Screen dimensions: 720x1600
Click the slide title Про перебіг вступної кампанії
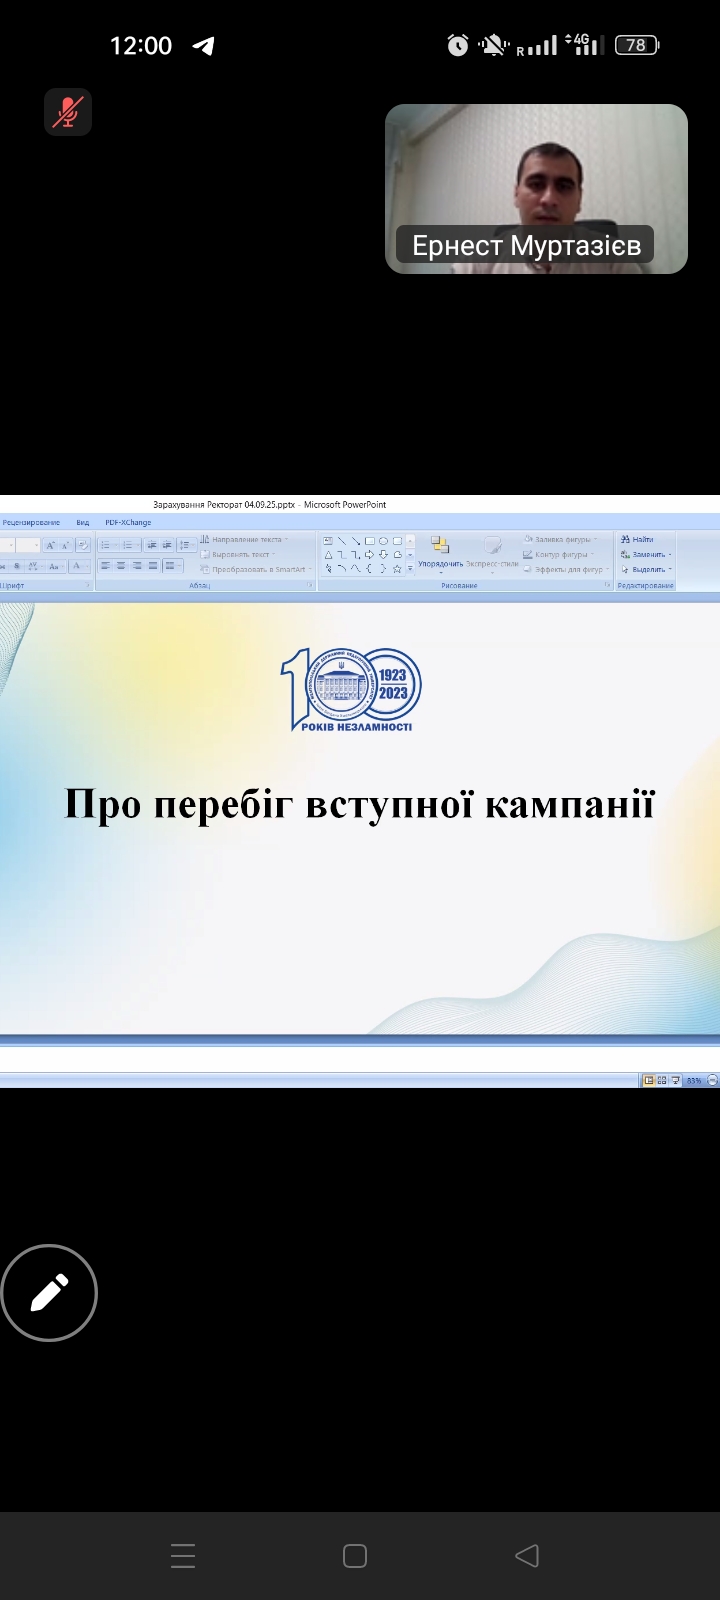(x=359, y=804)
